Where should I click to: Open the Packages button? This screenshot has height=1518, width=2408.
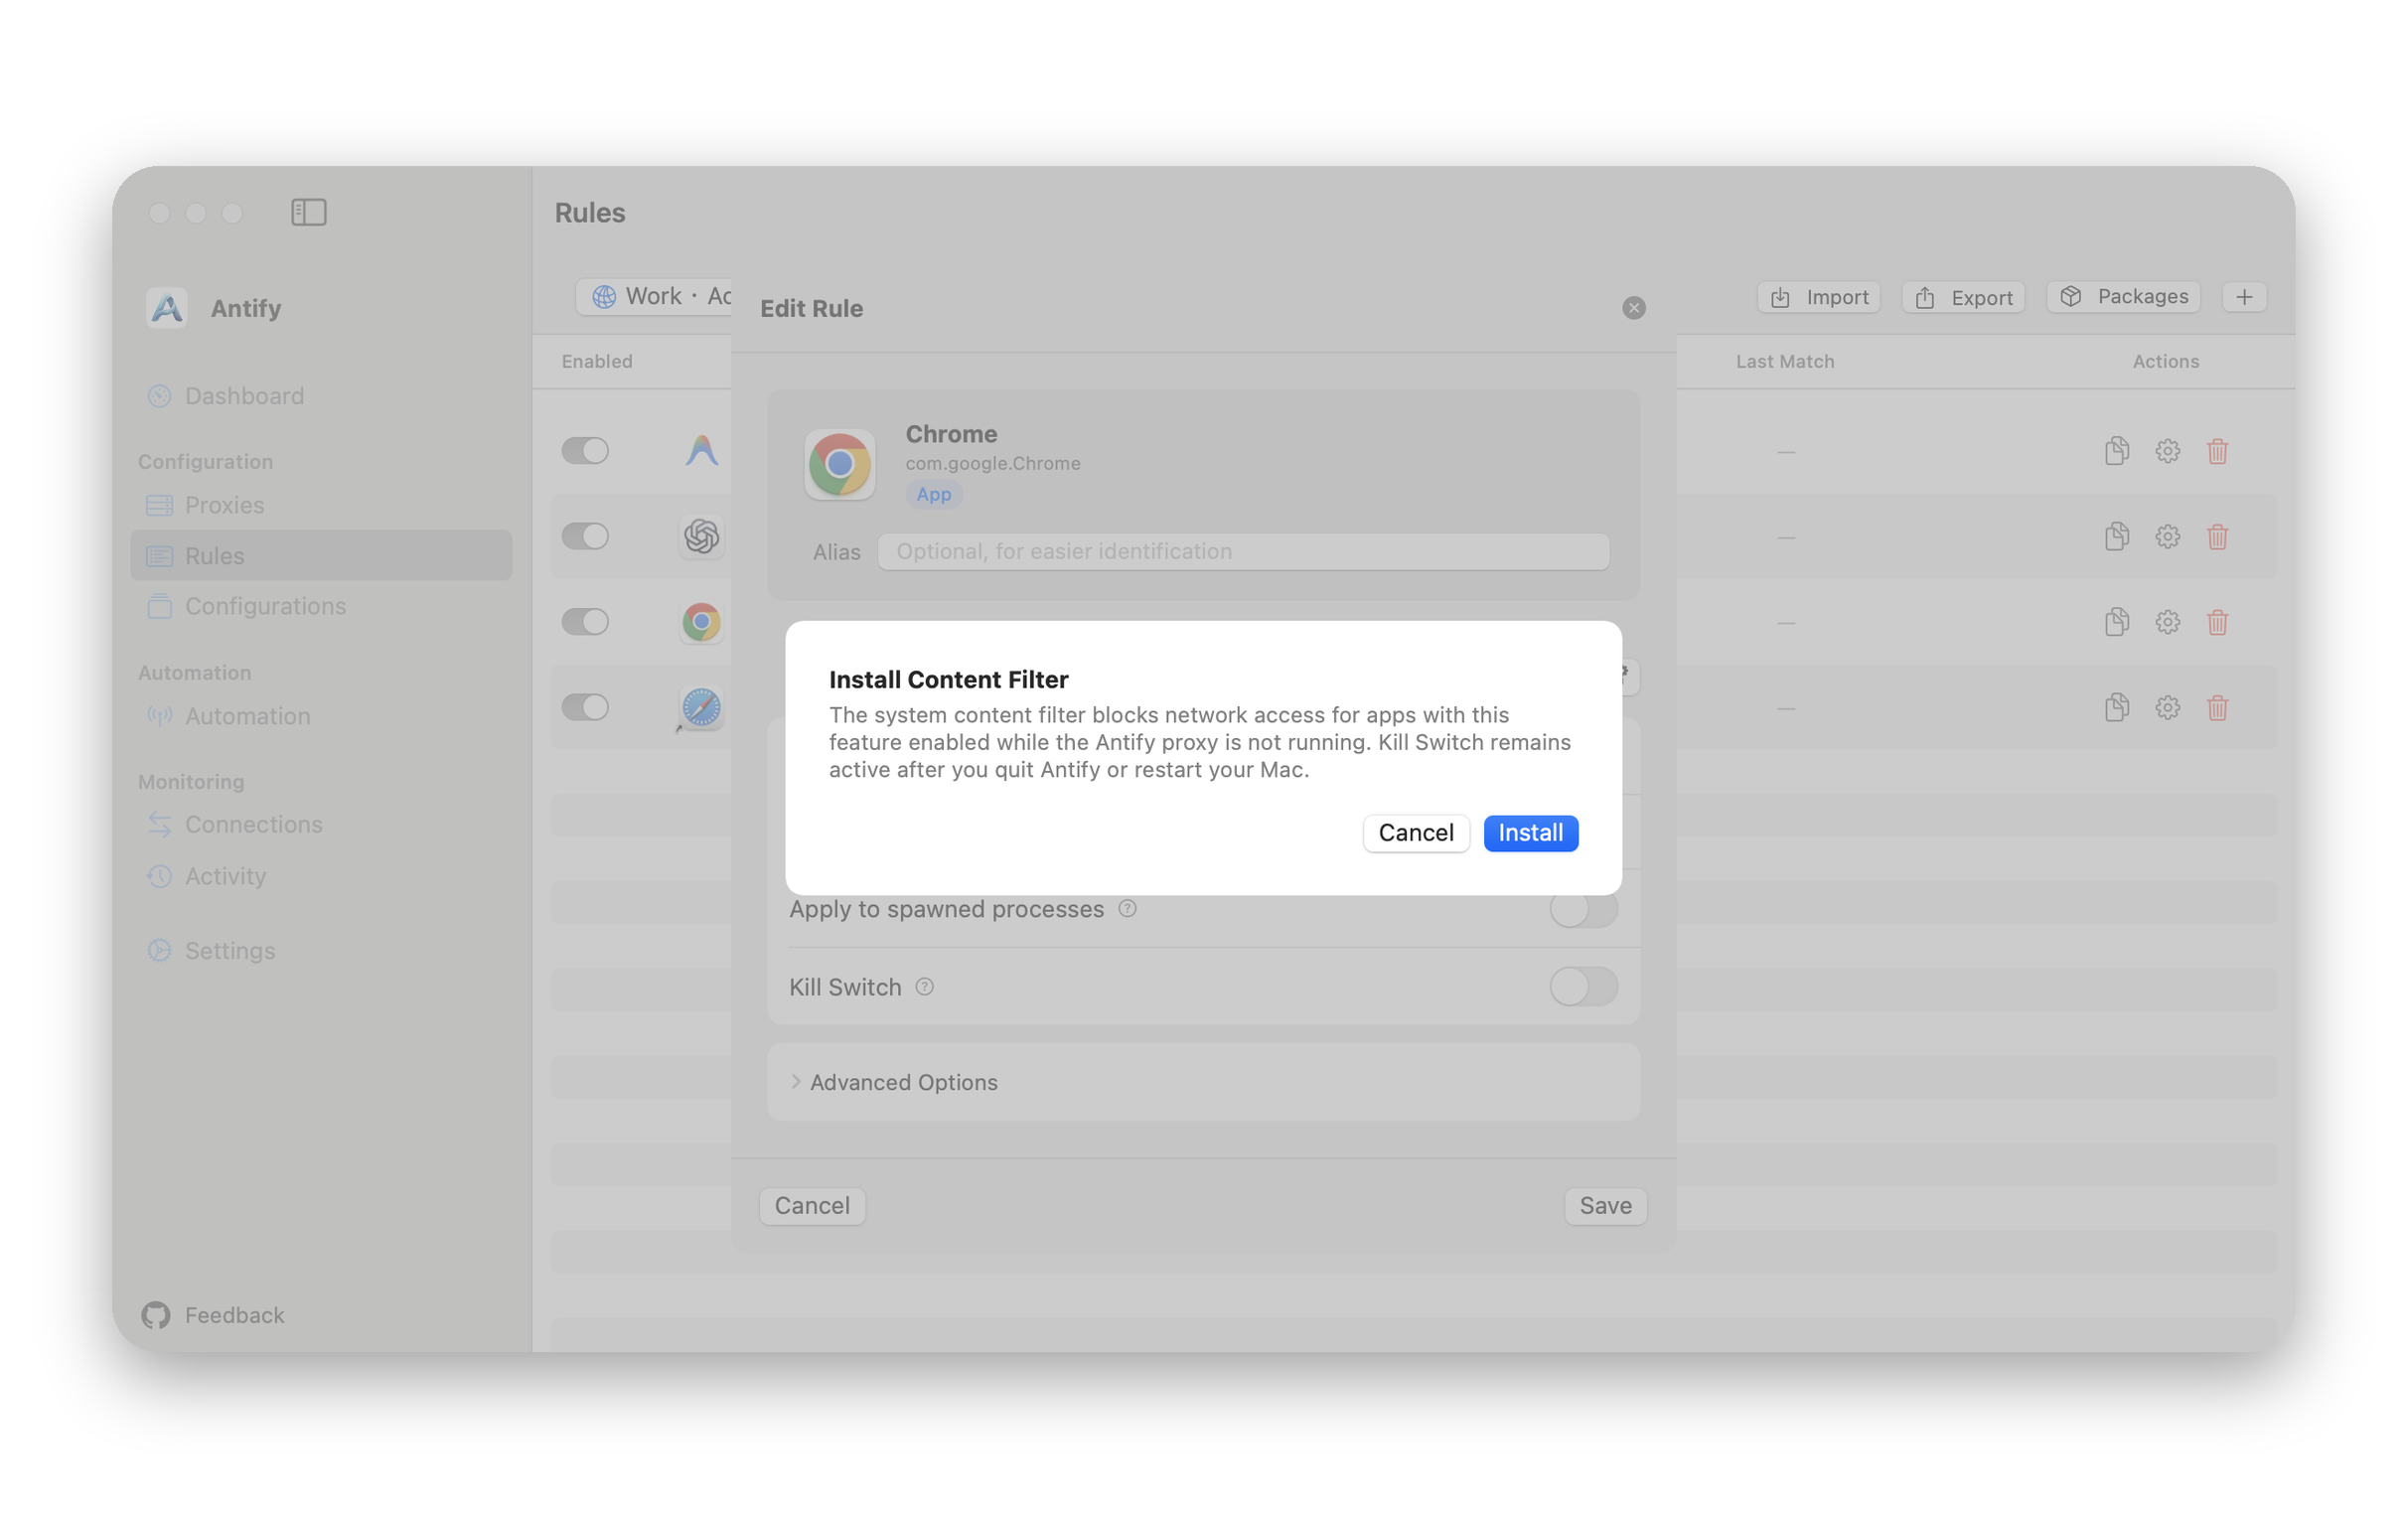[x=2124, y=297]
